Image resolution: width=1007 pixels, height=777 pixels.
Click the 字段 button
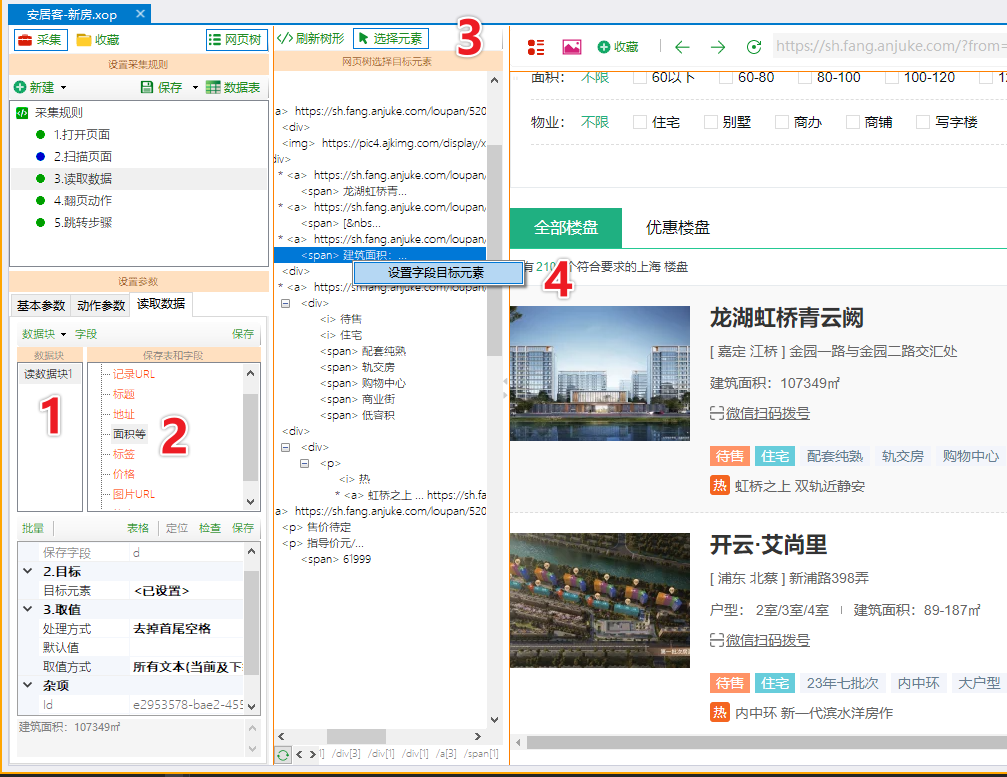[86, 334]
